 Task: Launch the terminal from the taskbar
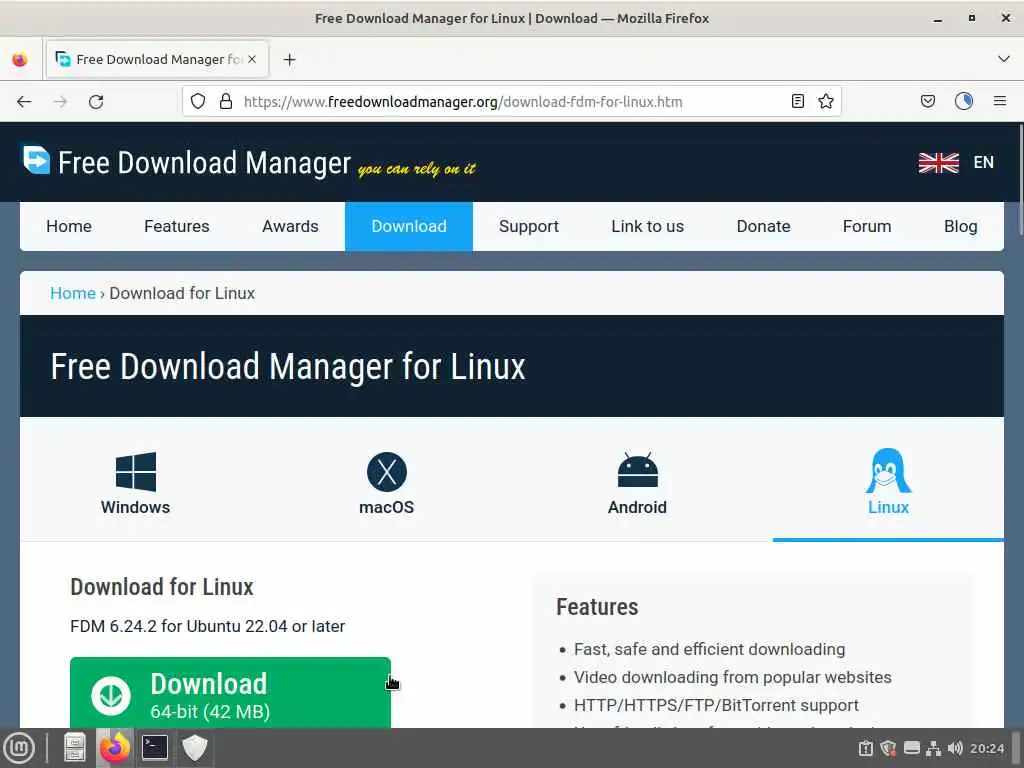coord(155,748)
